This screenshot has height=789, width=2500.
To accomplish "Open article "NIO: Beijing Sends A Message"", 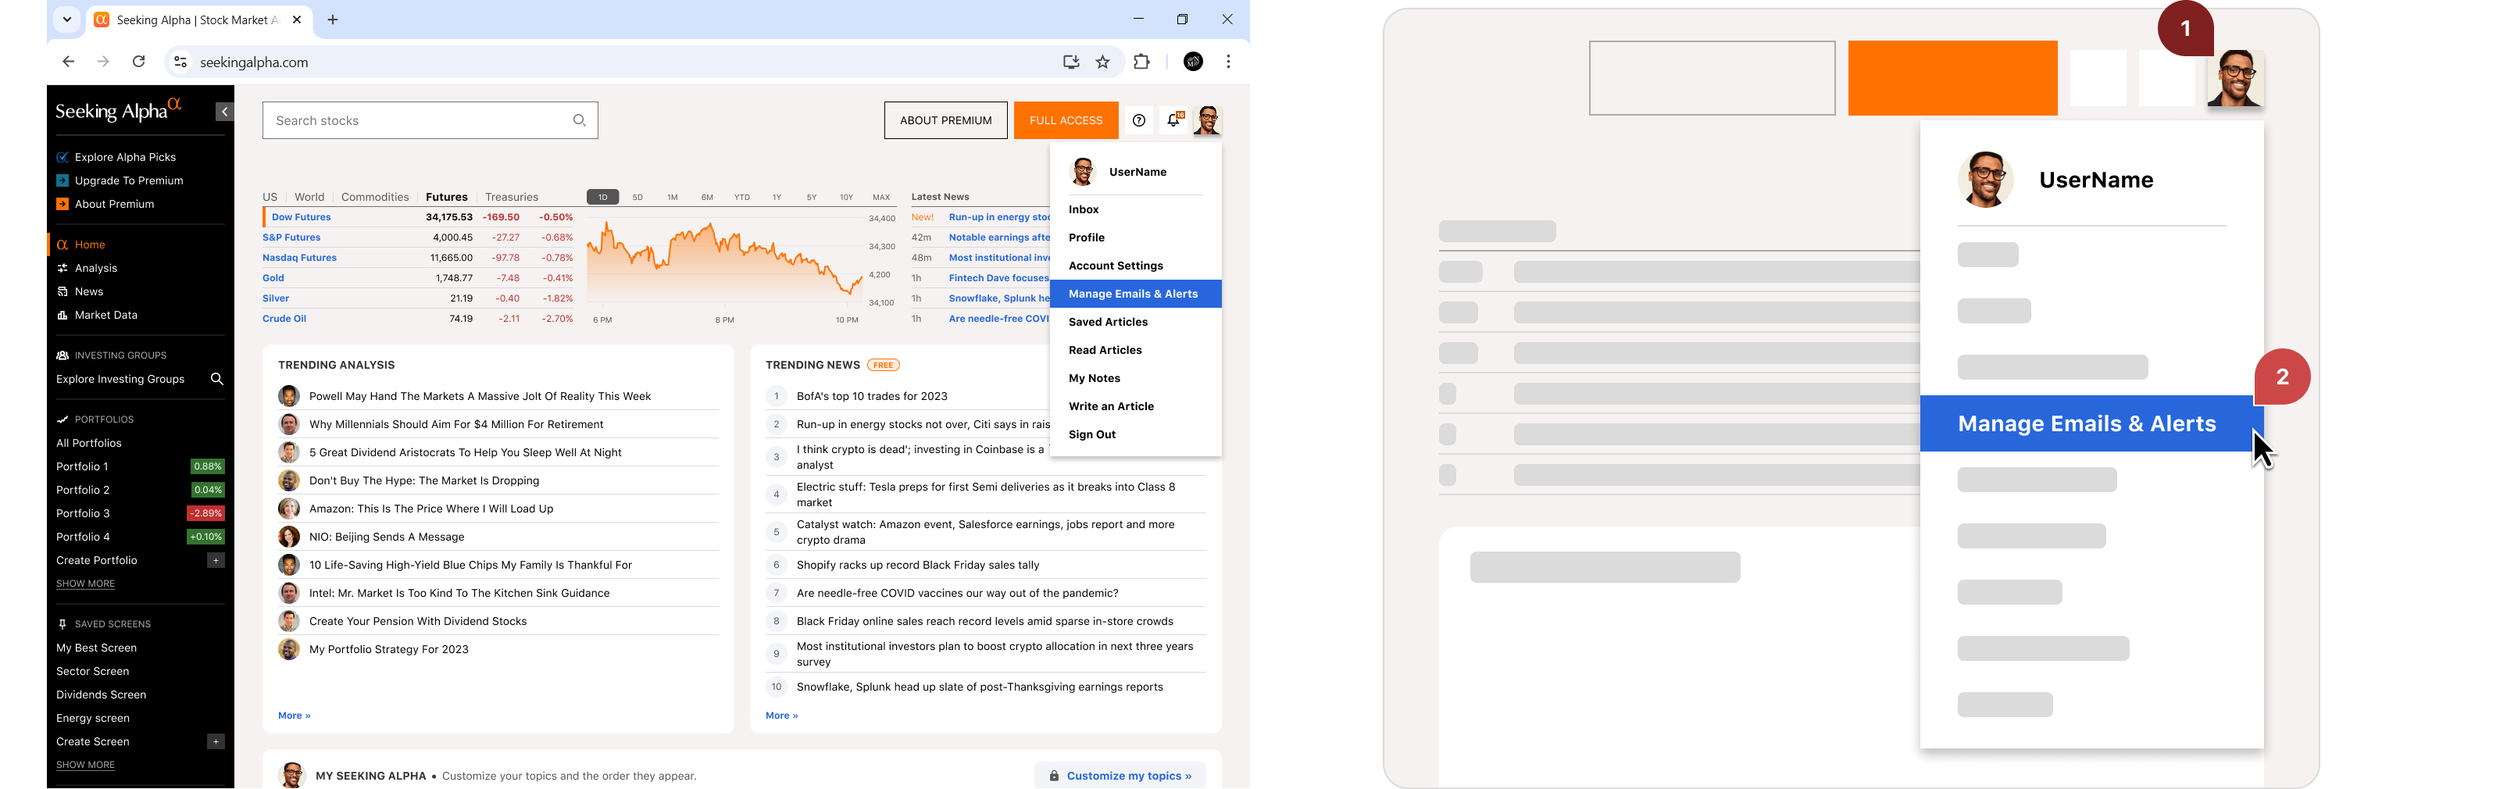I will [x=387, y=537].
